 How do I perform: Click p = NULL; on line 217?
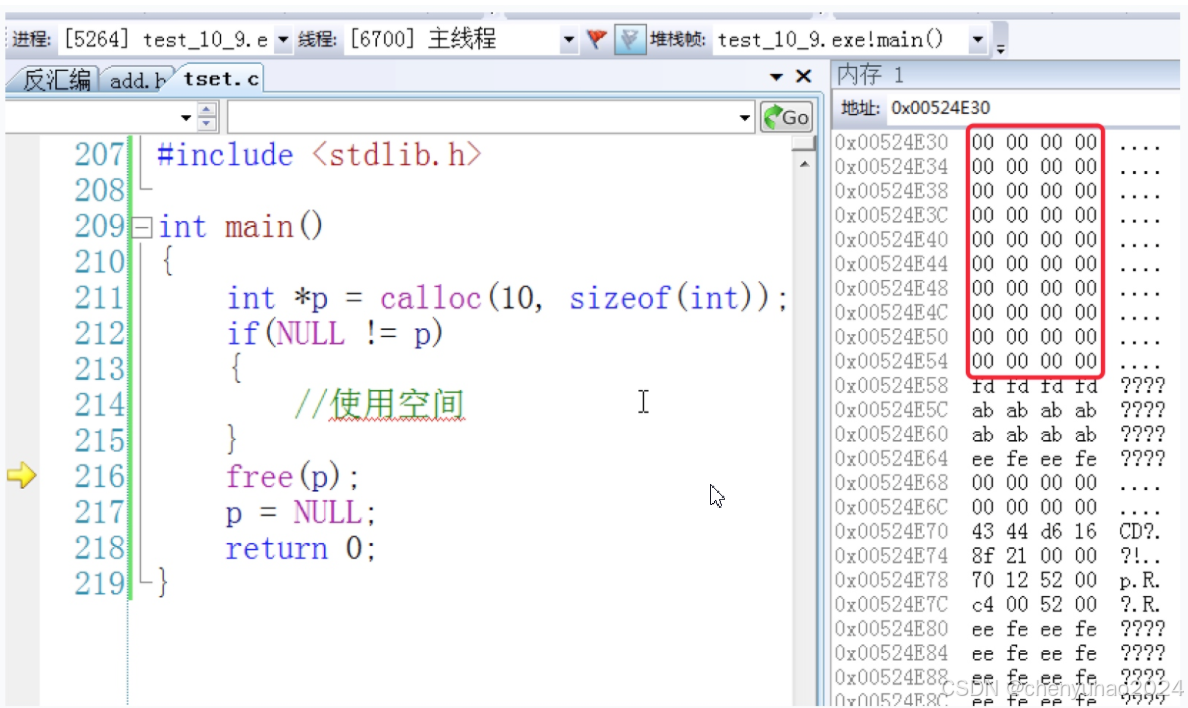click(x=300, y=512)
